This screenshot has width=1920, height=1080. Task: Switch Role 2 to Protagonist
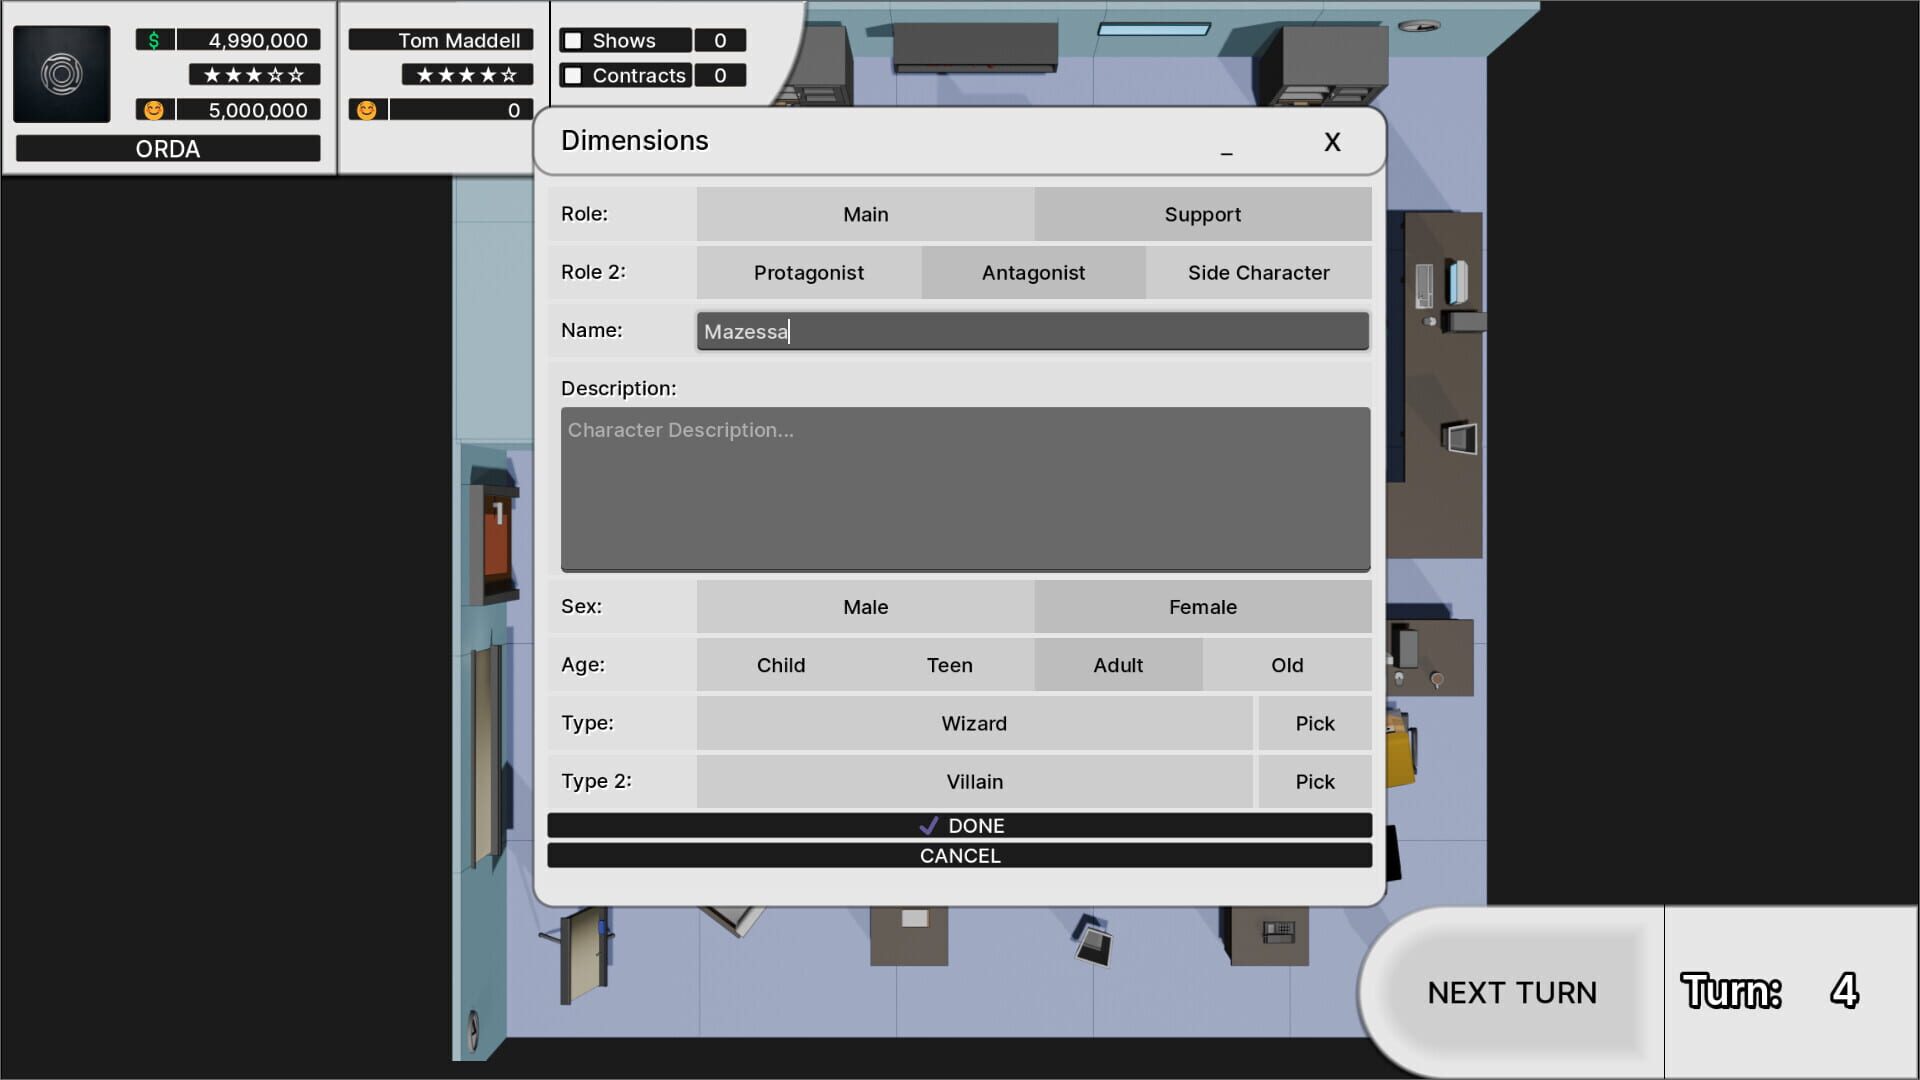808,272
